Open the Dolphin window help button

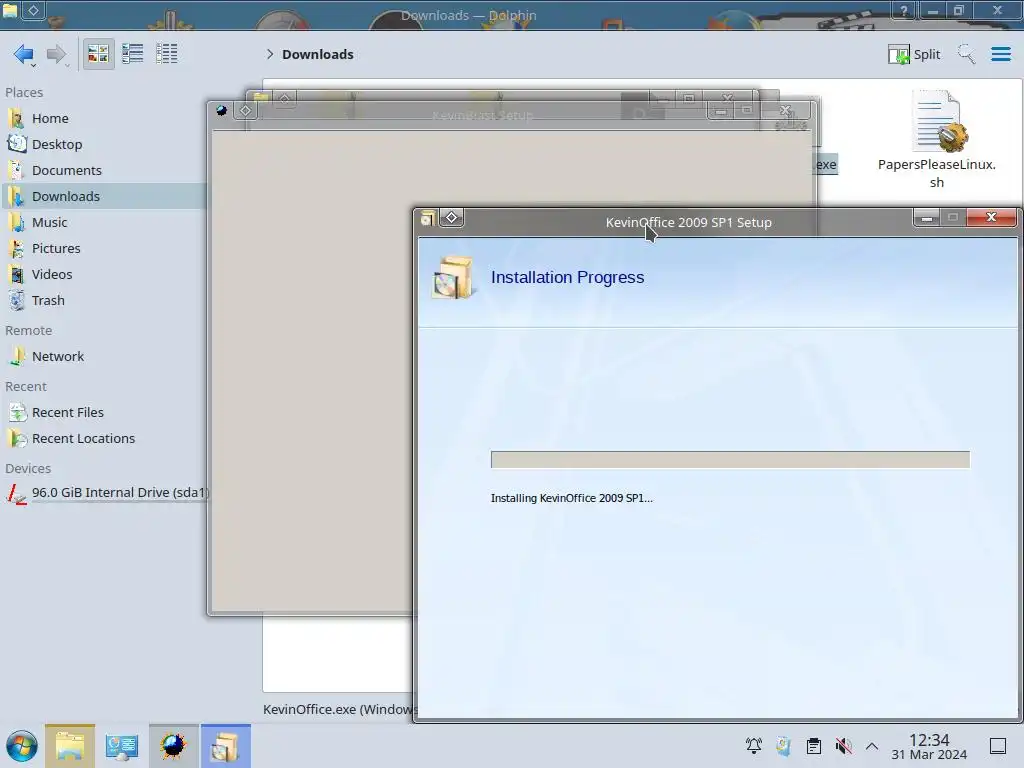click(x=903, y=10)
